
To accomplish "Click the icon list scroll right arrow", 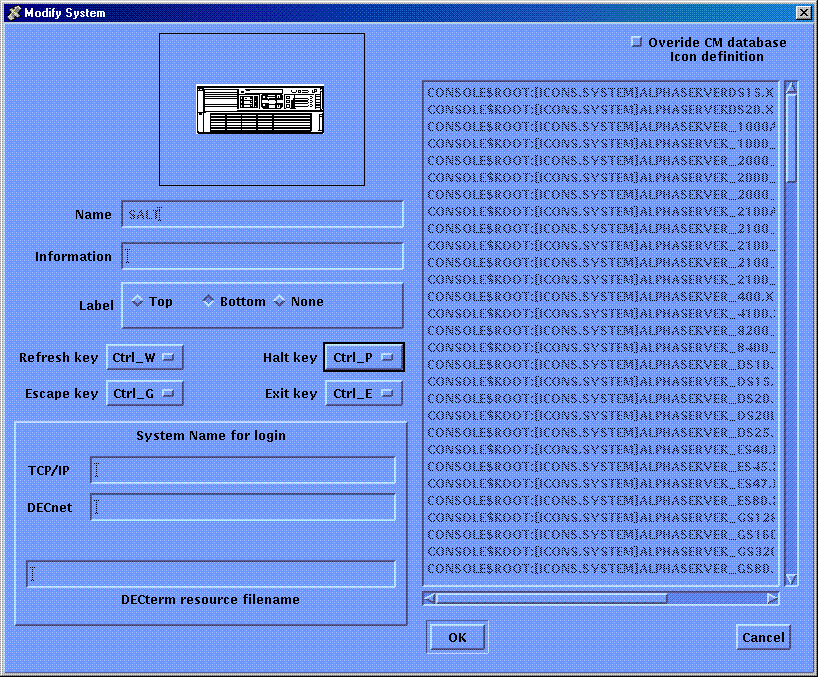I will [x=773, y=598].
